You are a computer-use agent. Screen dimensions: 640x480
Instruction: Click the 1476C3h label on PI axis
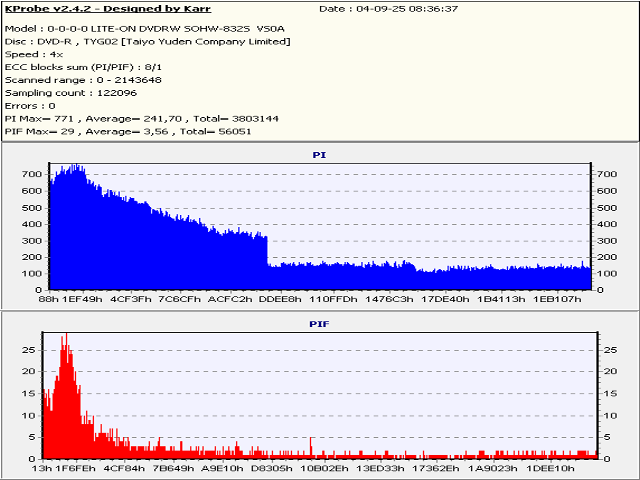389,299
